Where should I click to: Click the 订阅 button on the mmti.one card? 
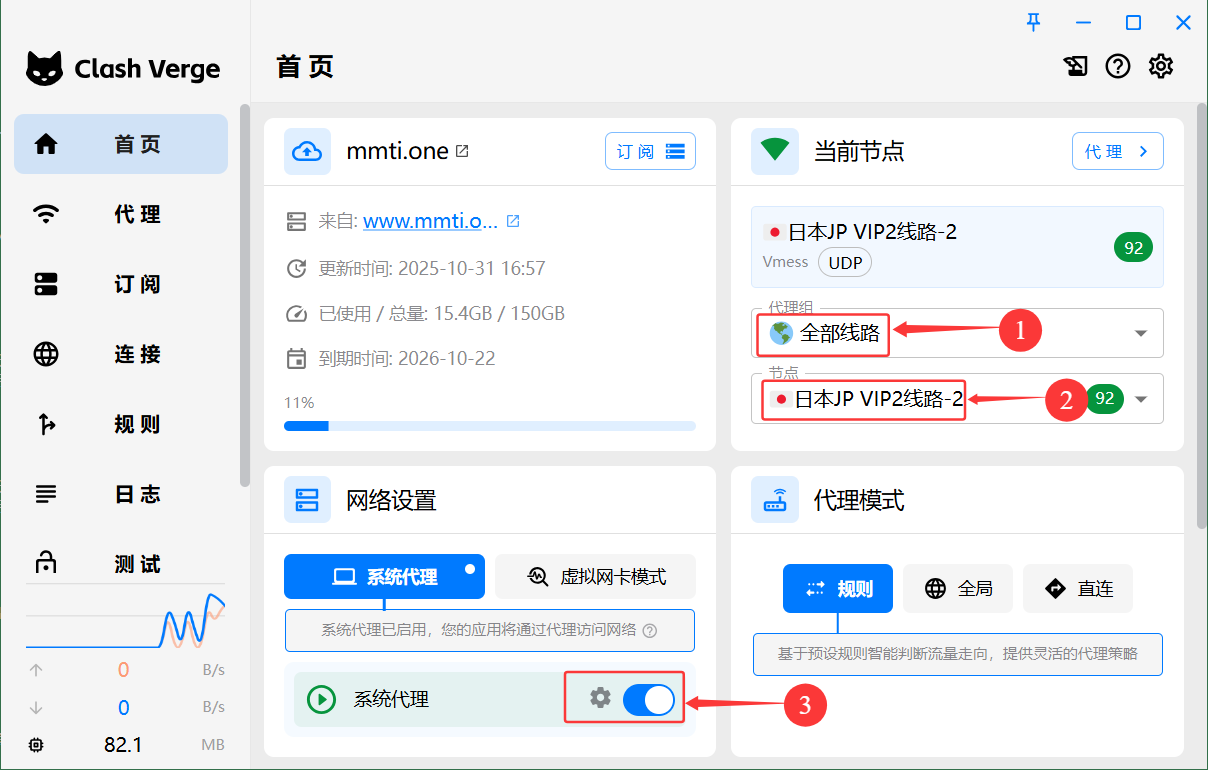coord(650,152)
